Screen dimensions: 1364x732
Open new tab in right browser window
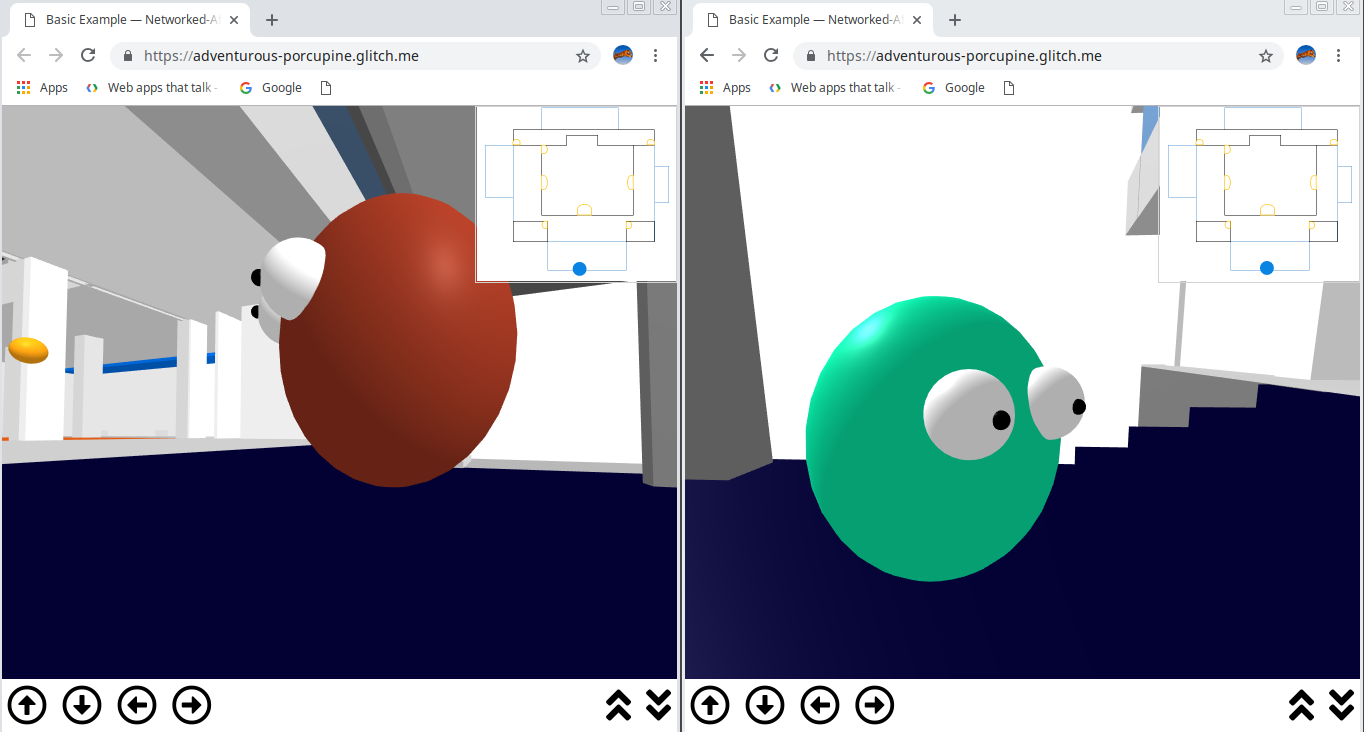955,20
